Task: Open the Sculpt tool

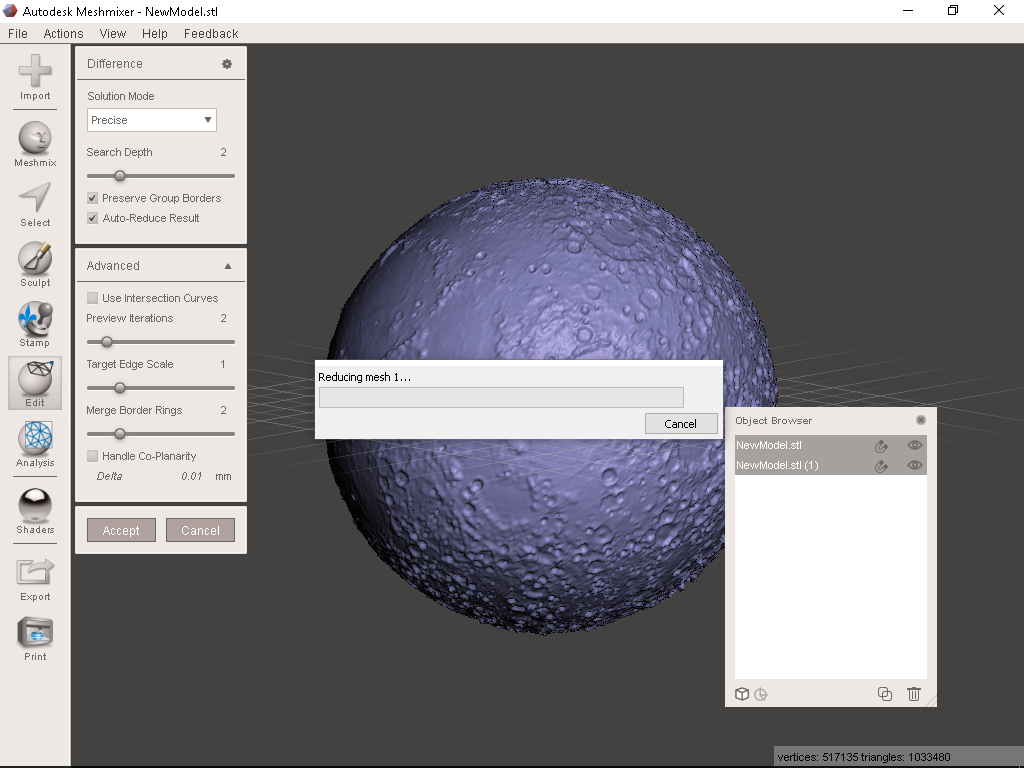Action: [x=35, y=264]
